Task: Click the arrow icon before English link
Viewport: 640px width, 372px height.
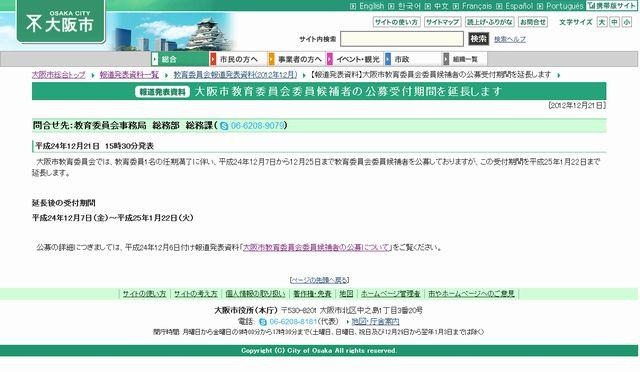Action: 353,6
